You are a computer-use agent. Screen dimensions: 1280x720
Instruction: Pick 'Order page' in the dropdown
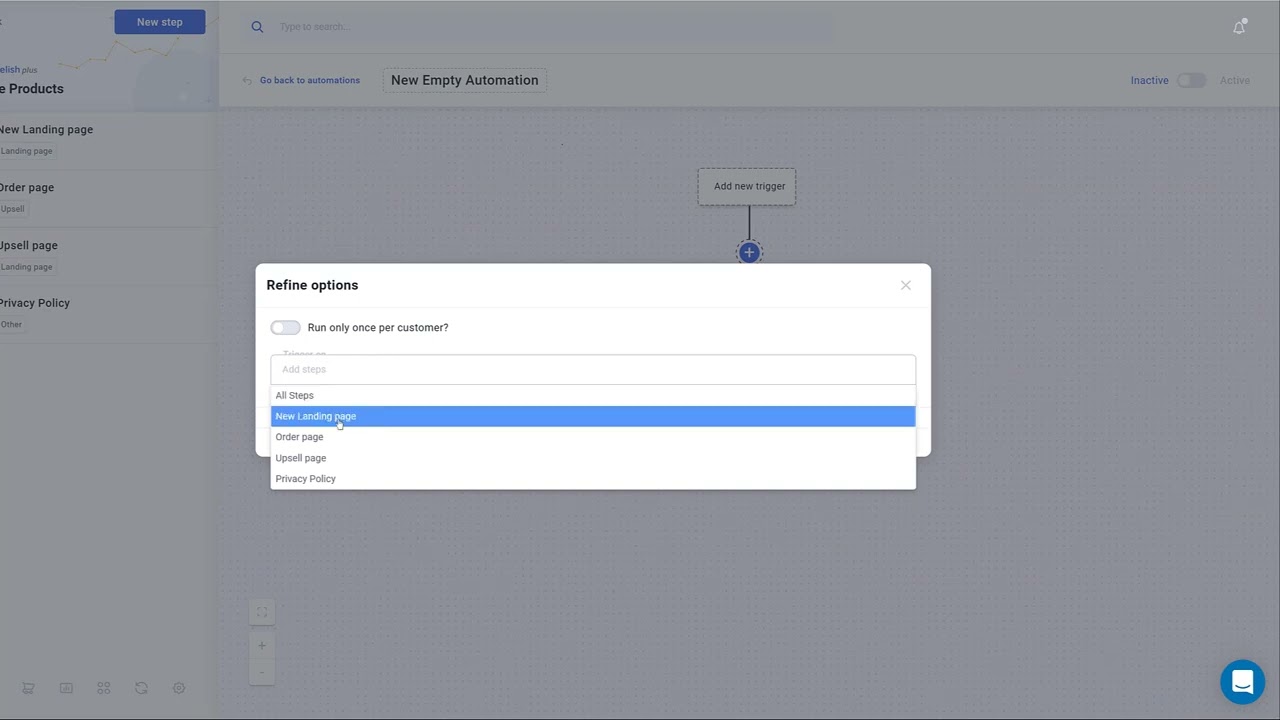300,437
